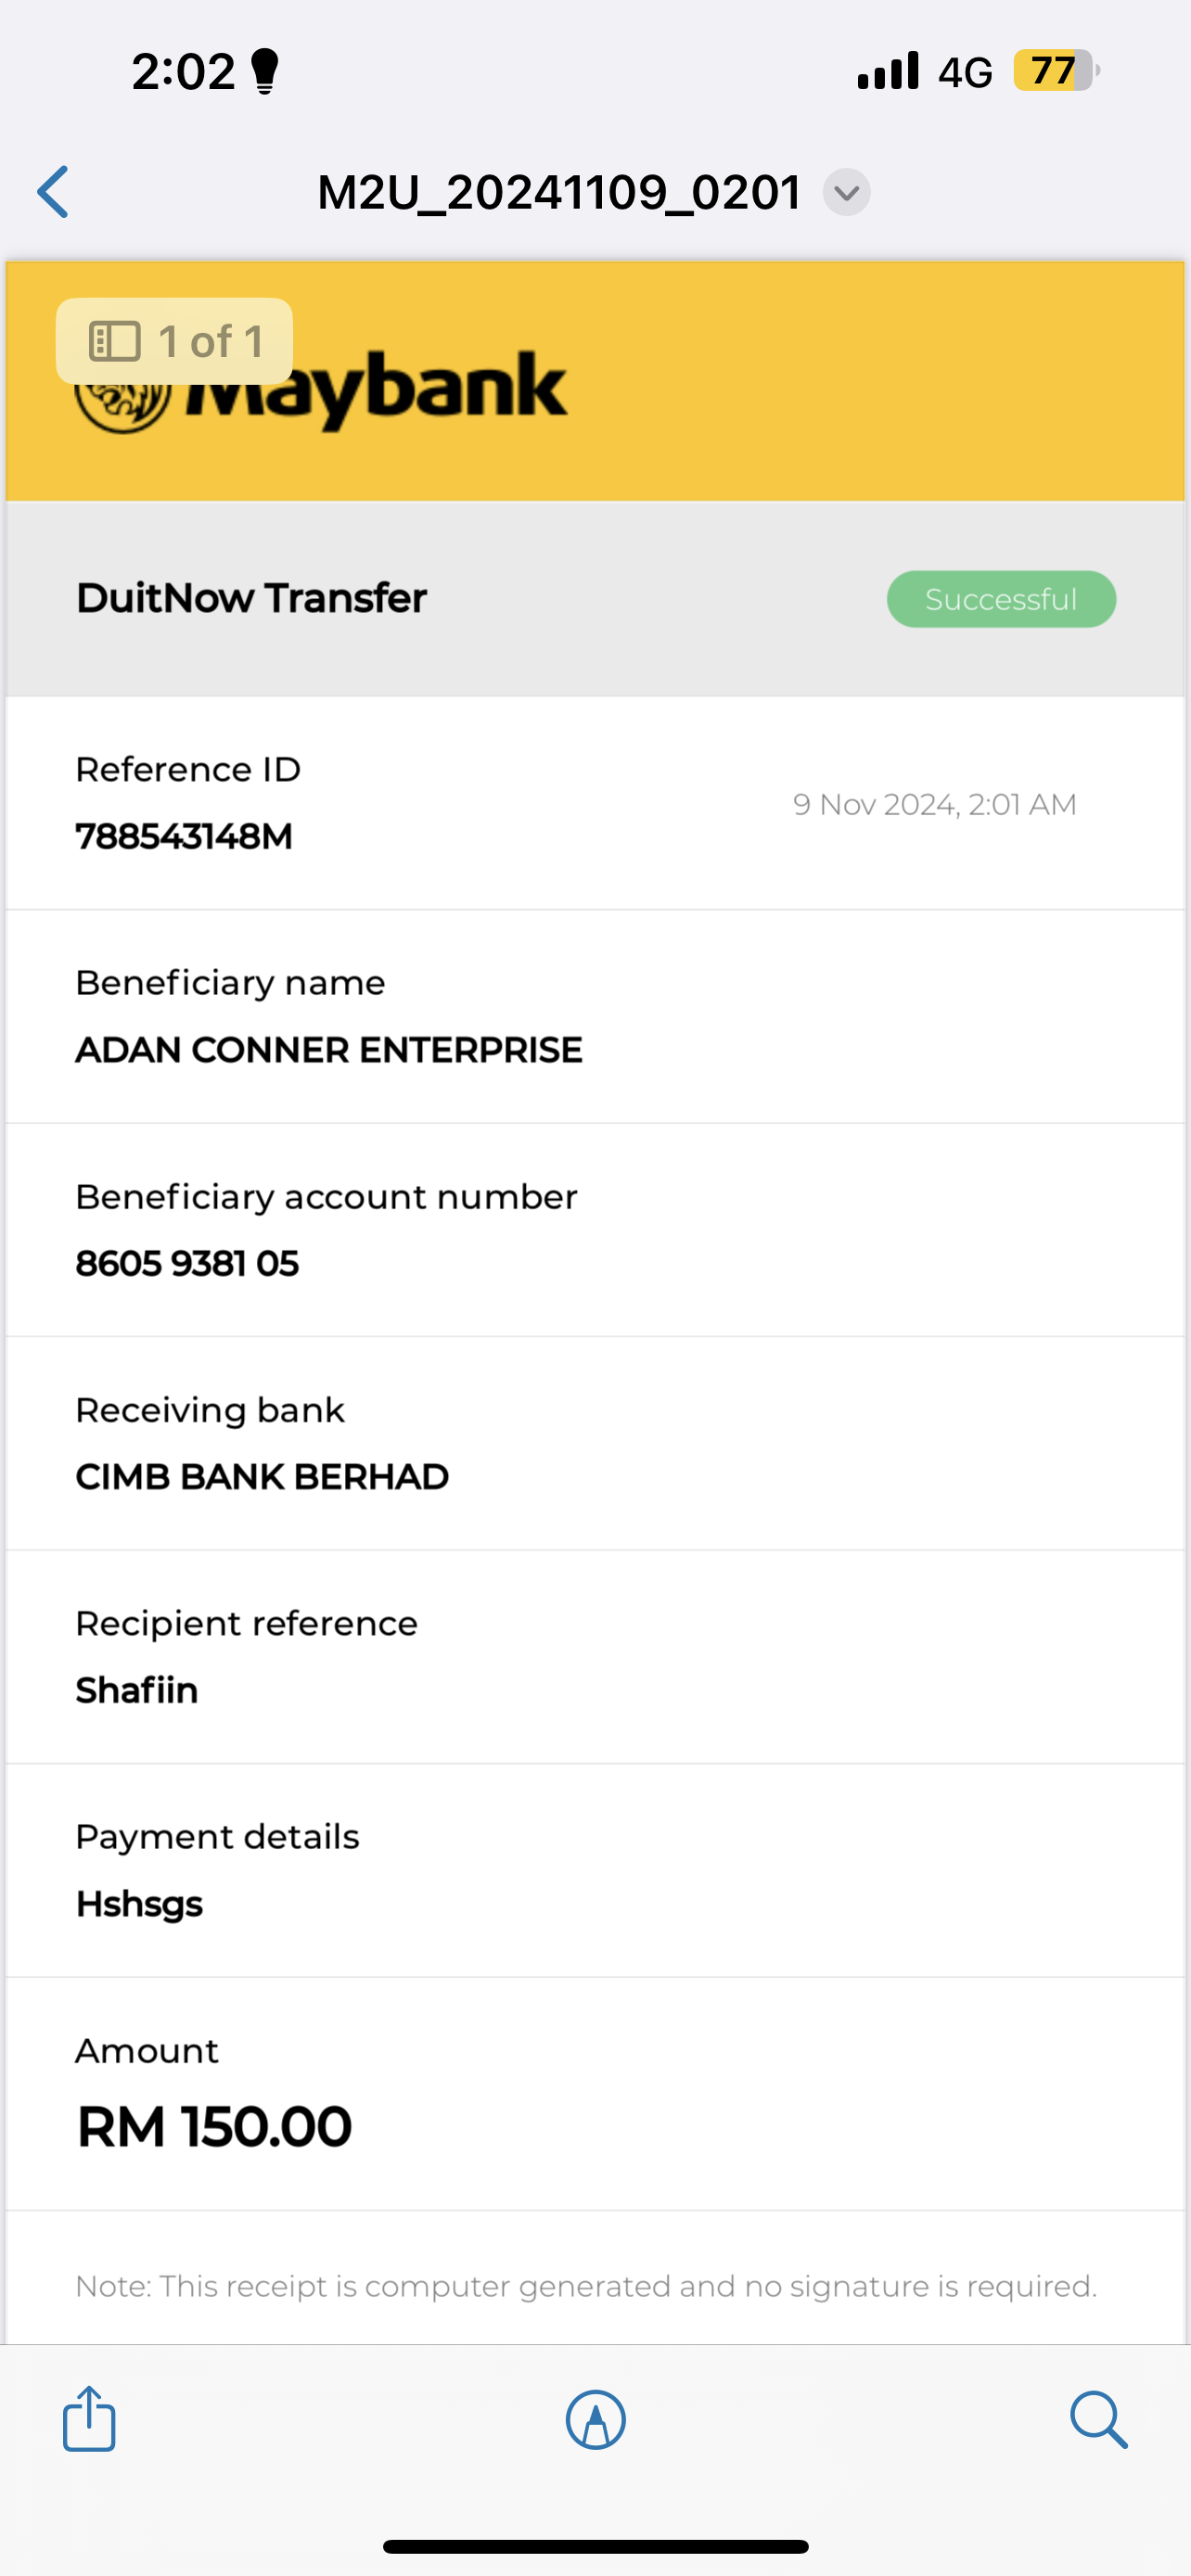Image resolution: width=1191 pixels, height=2576 pixels.
Task: Tap the battery level indicator
Action: [x=1055, y=71]
